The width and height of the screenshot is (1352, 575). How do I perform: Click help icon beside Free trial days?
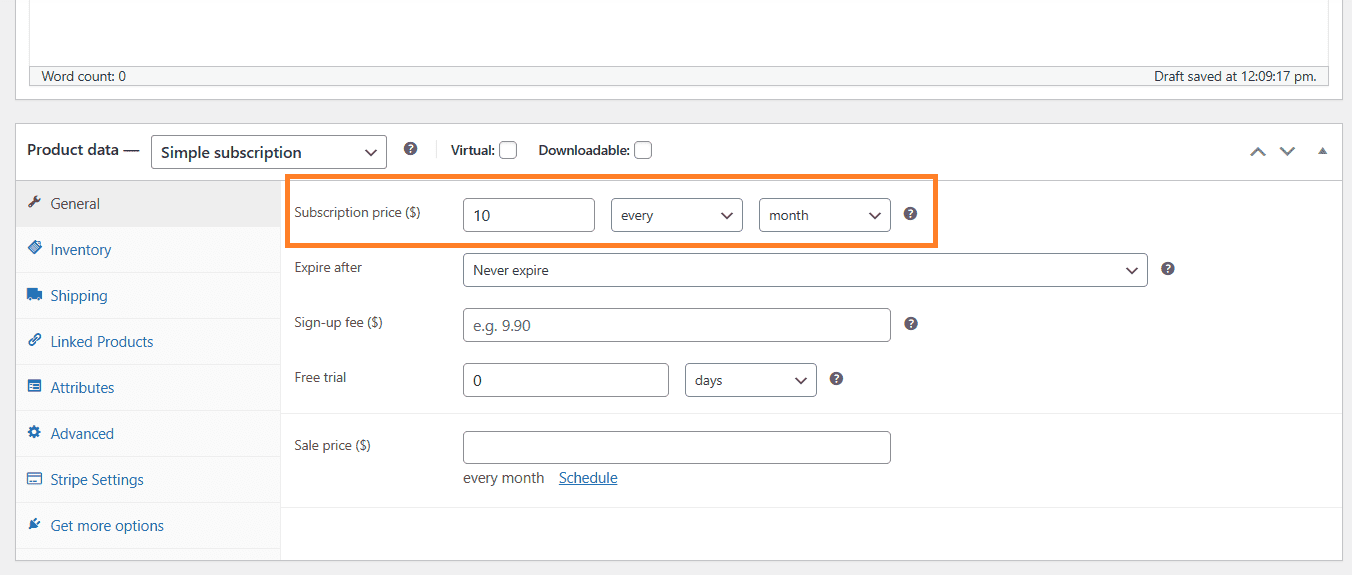[836, 379]
